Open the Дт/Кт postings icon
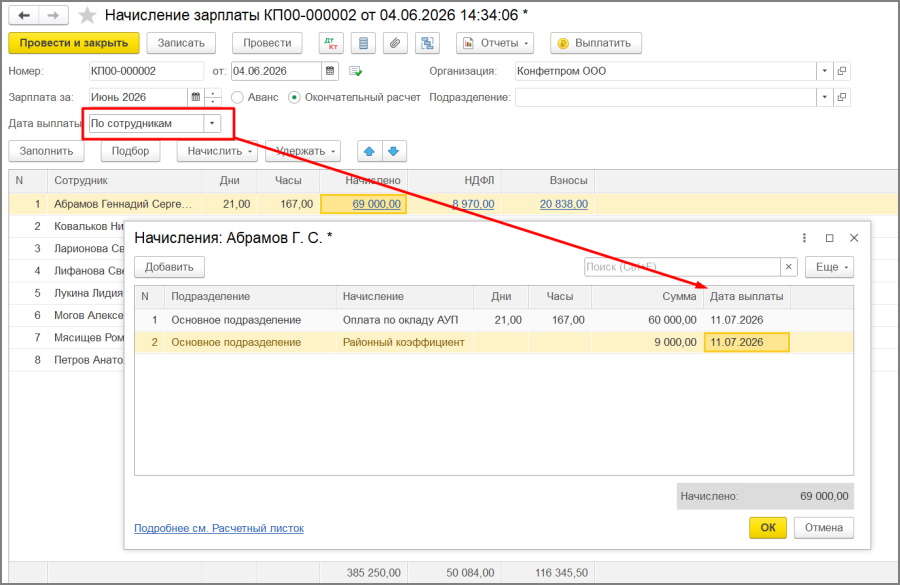 [x=331, y=43]
